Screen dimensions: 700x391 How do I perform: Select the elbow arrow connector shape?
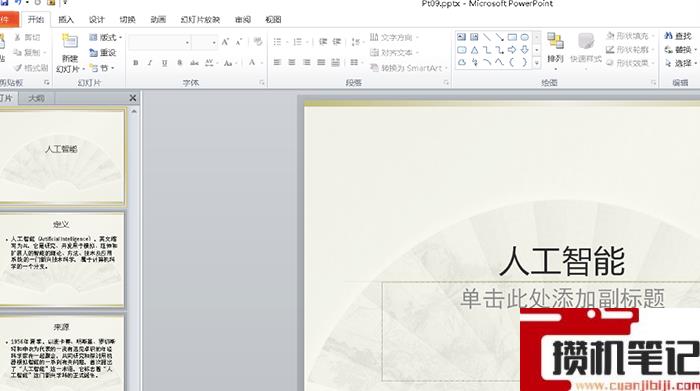(x=500, y=50)
